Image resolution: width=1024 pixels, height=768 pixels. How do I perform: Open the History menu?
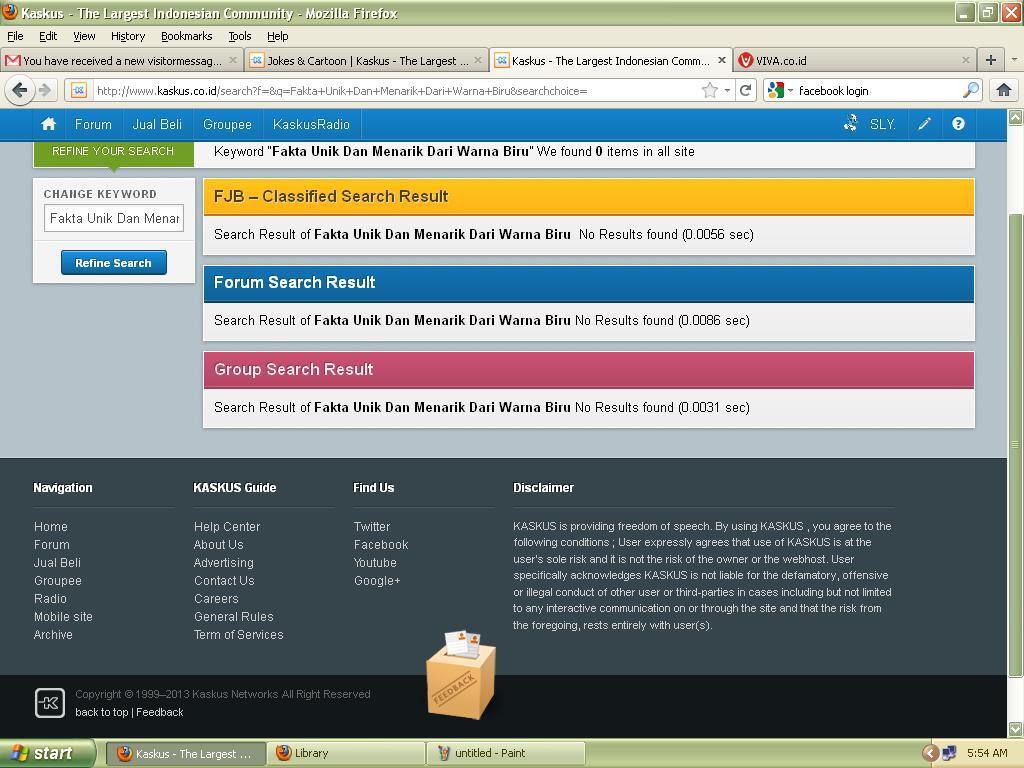(128, 36)
